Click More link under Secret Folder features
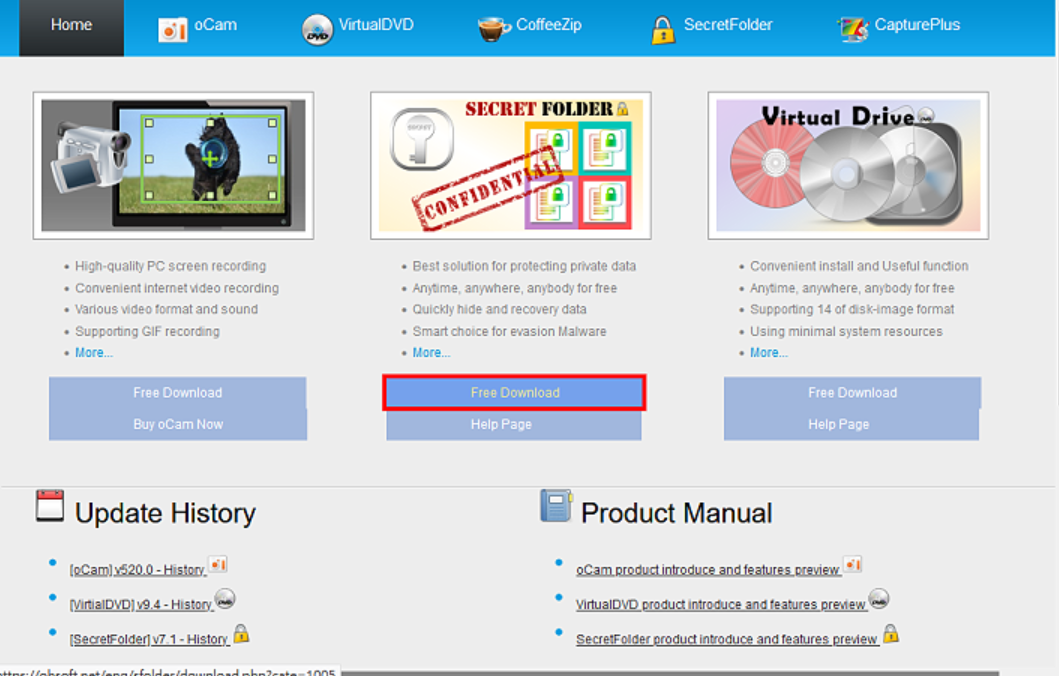 [432, 353]
